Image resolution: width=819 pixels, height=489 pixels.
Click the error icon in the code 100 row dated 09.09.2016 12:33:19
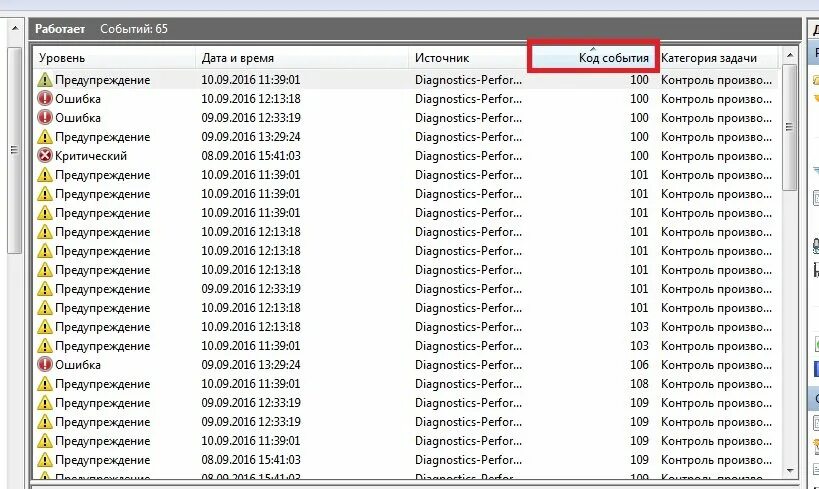coord(45,118)
